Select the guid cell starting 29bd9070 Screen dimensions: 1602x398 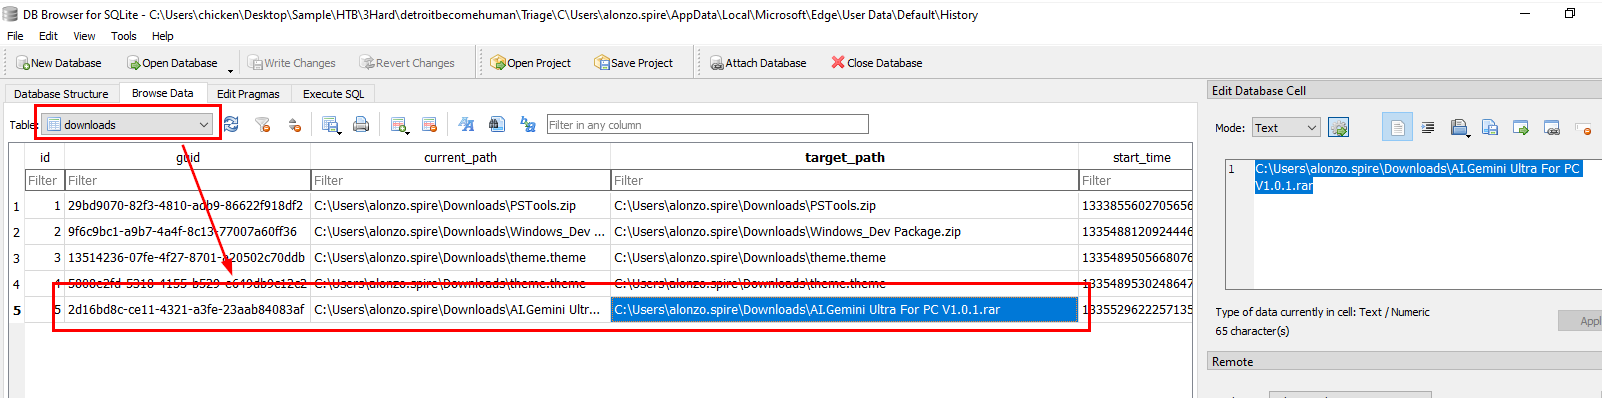click(x=188, y=206)
